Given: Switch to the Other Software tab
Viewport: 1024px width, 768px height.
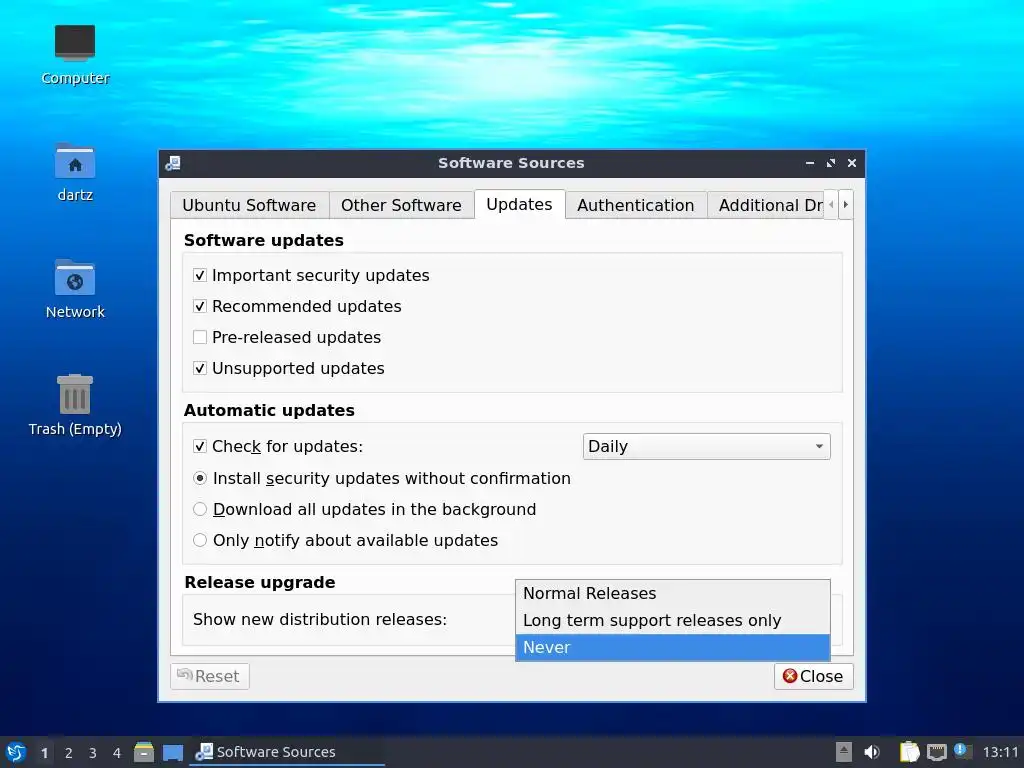Looking at the screenshot, I should click(x=401, y=205).
